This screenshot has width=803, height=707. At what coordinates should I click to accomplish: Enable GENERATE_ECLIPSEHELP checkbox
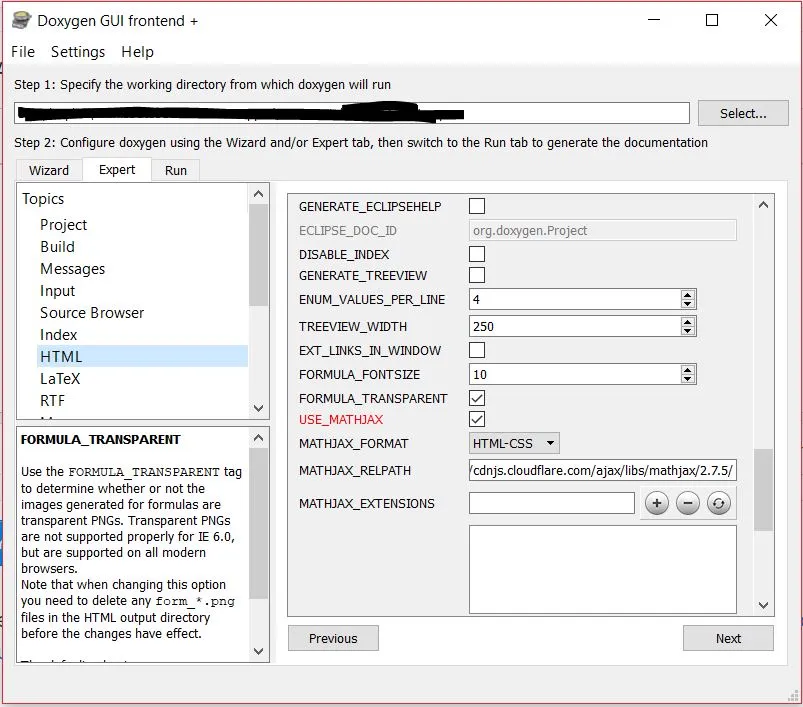coord(477,206)
